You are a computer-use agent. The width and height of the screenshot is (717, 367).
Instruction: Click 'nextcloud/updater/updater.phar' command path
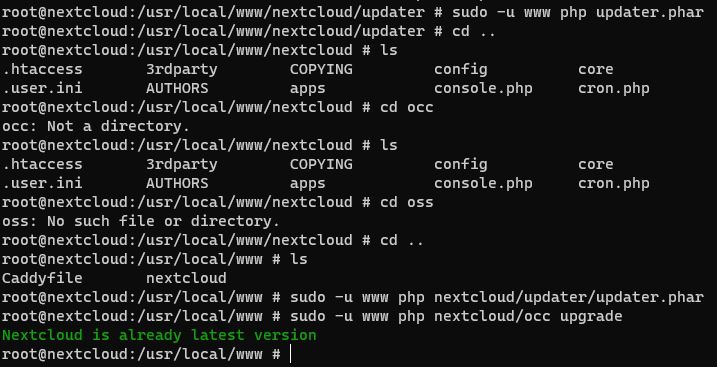click(x=568, y=298)
